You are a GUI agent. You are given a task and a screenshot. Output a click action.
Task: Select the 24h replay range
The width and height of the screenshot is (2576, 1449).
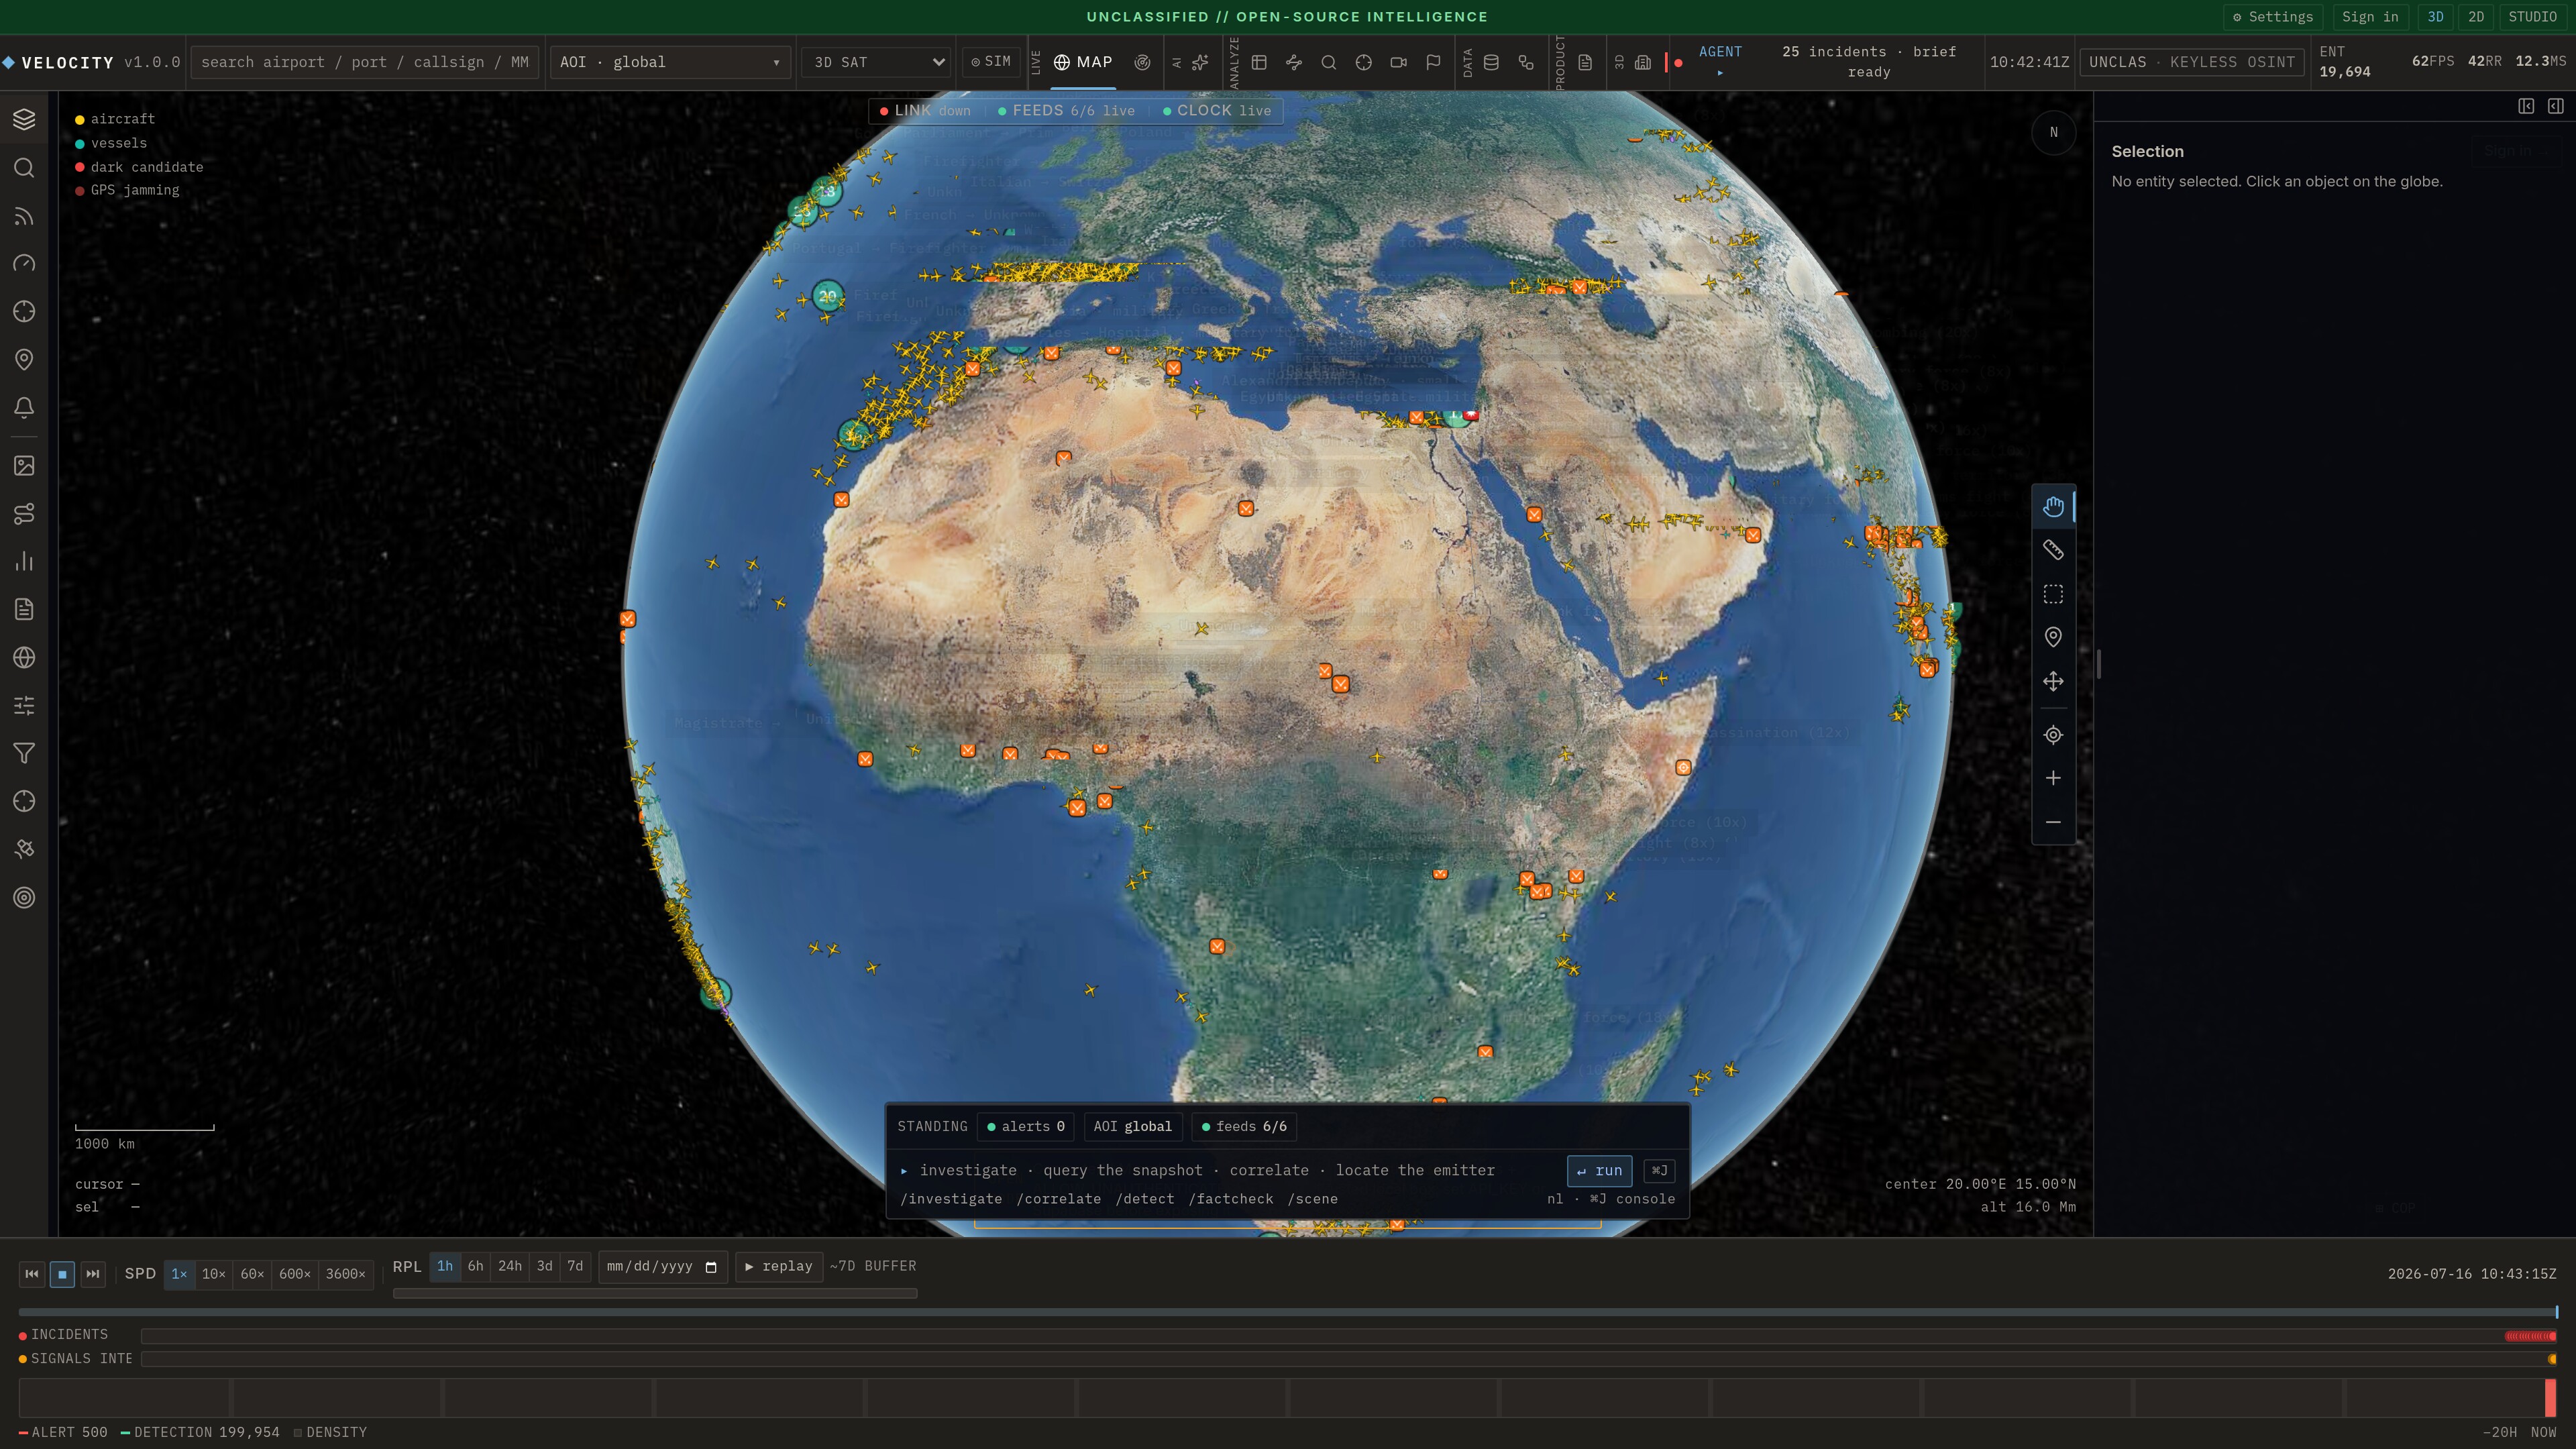pos(510,1266)
